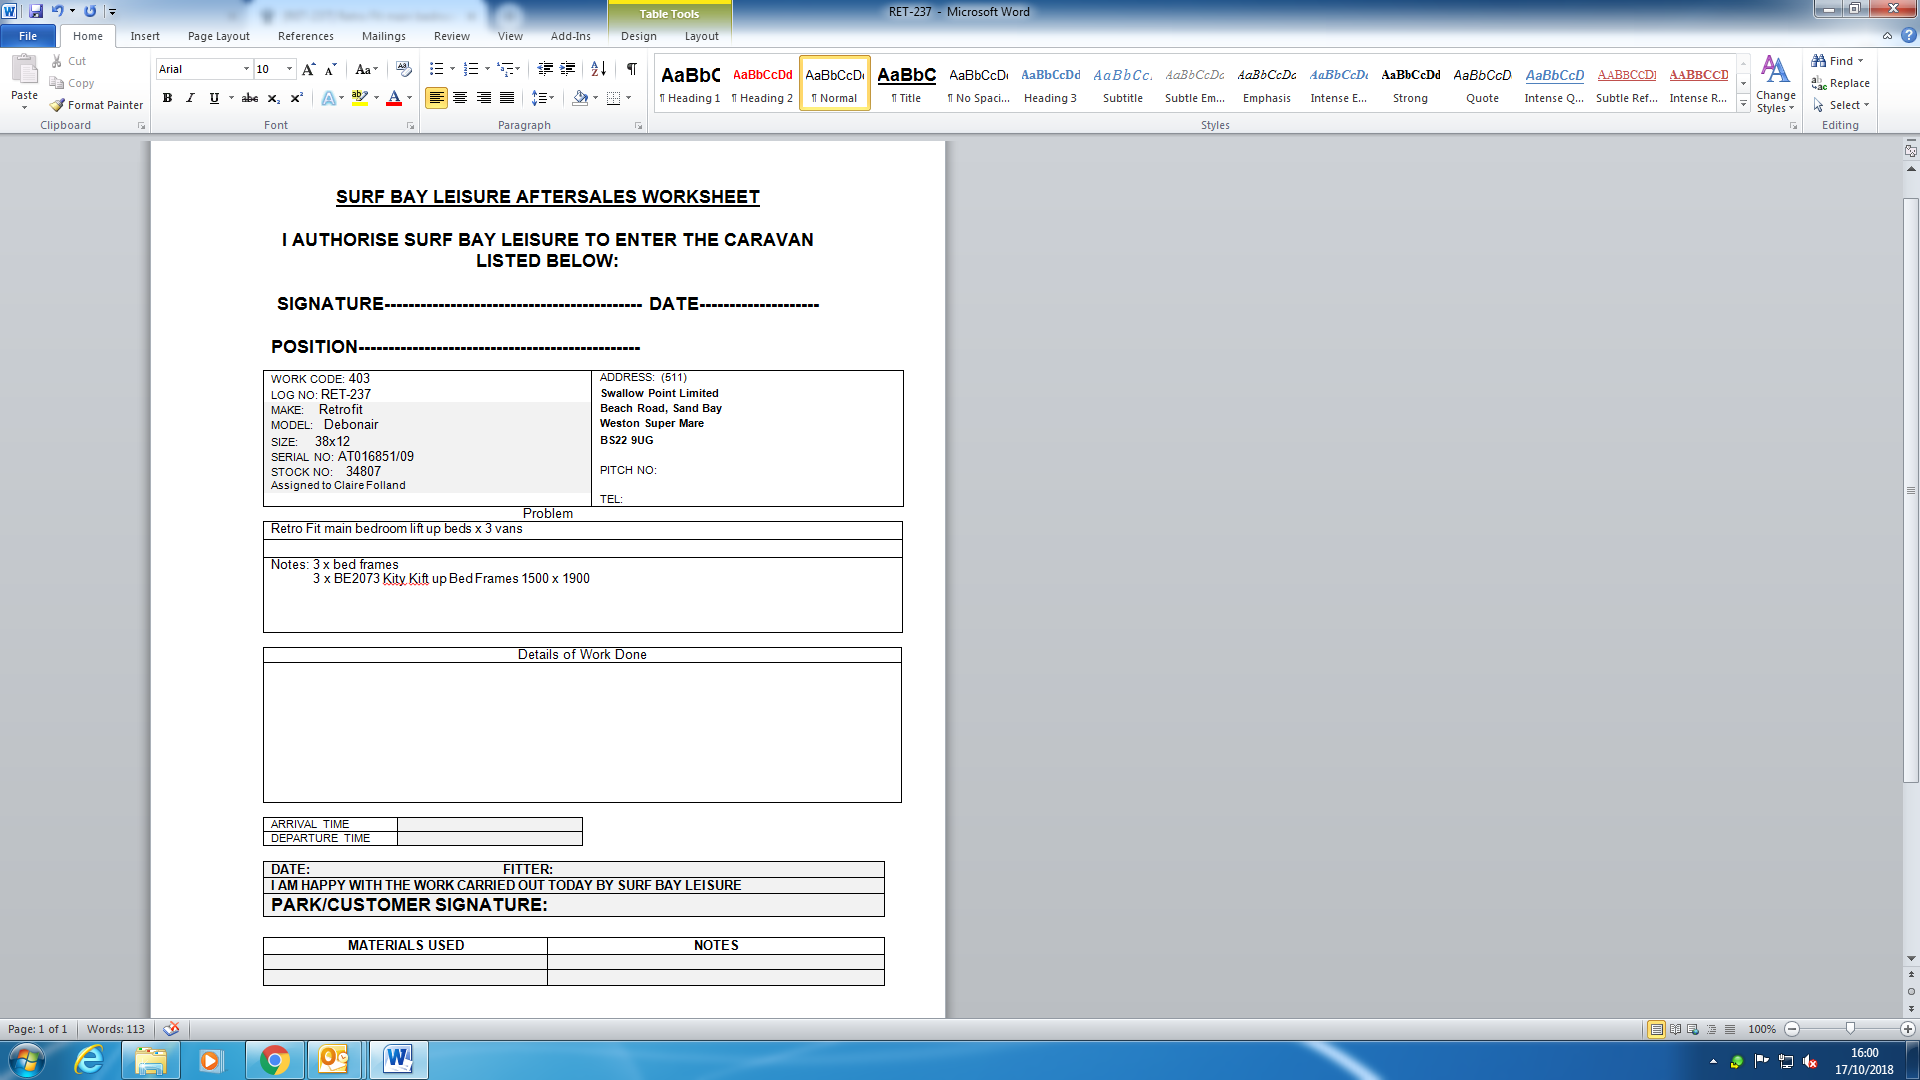
Task: Start a bulleted list
Action: pyautogui.click(x=436, y=69)
